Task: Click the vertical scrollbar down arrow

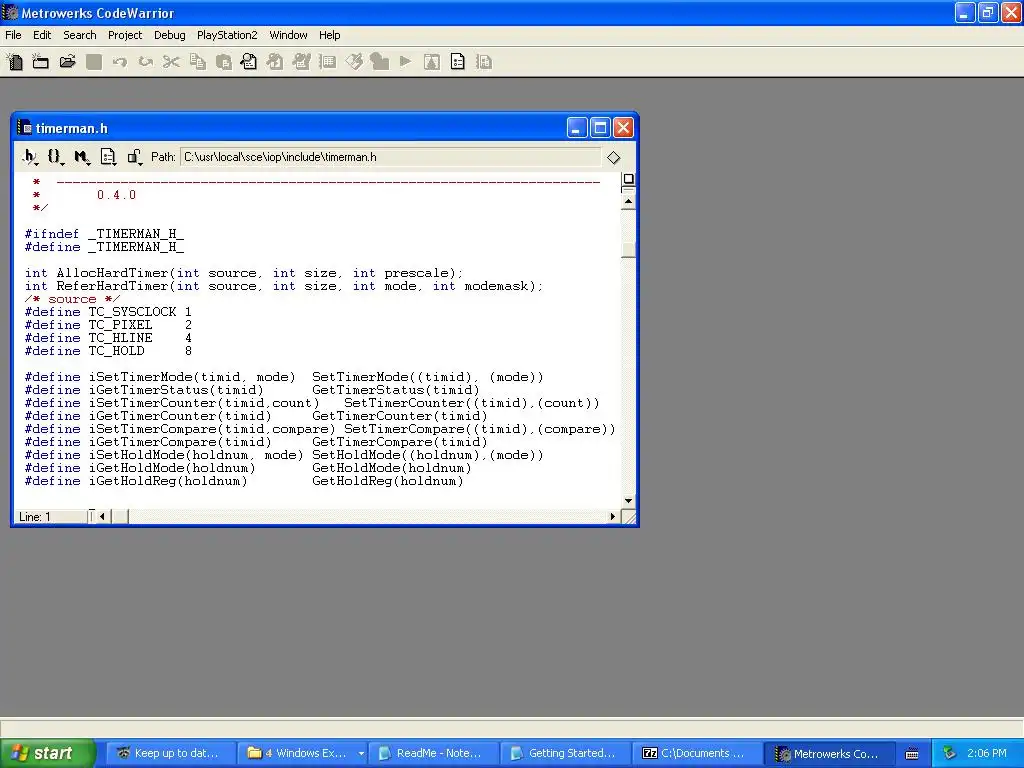Action: [x=628, y=501]
